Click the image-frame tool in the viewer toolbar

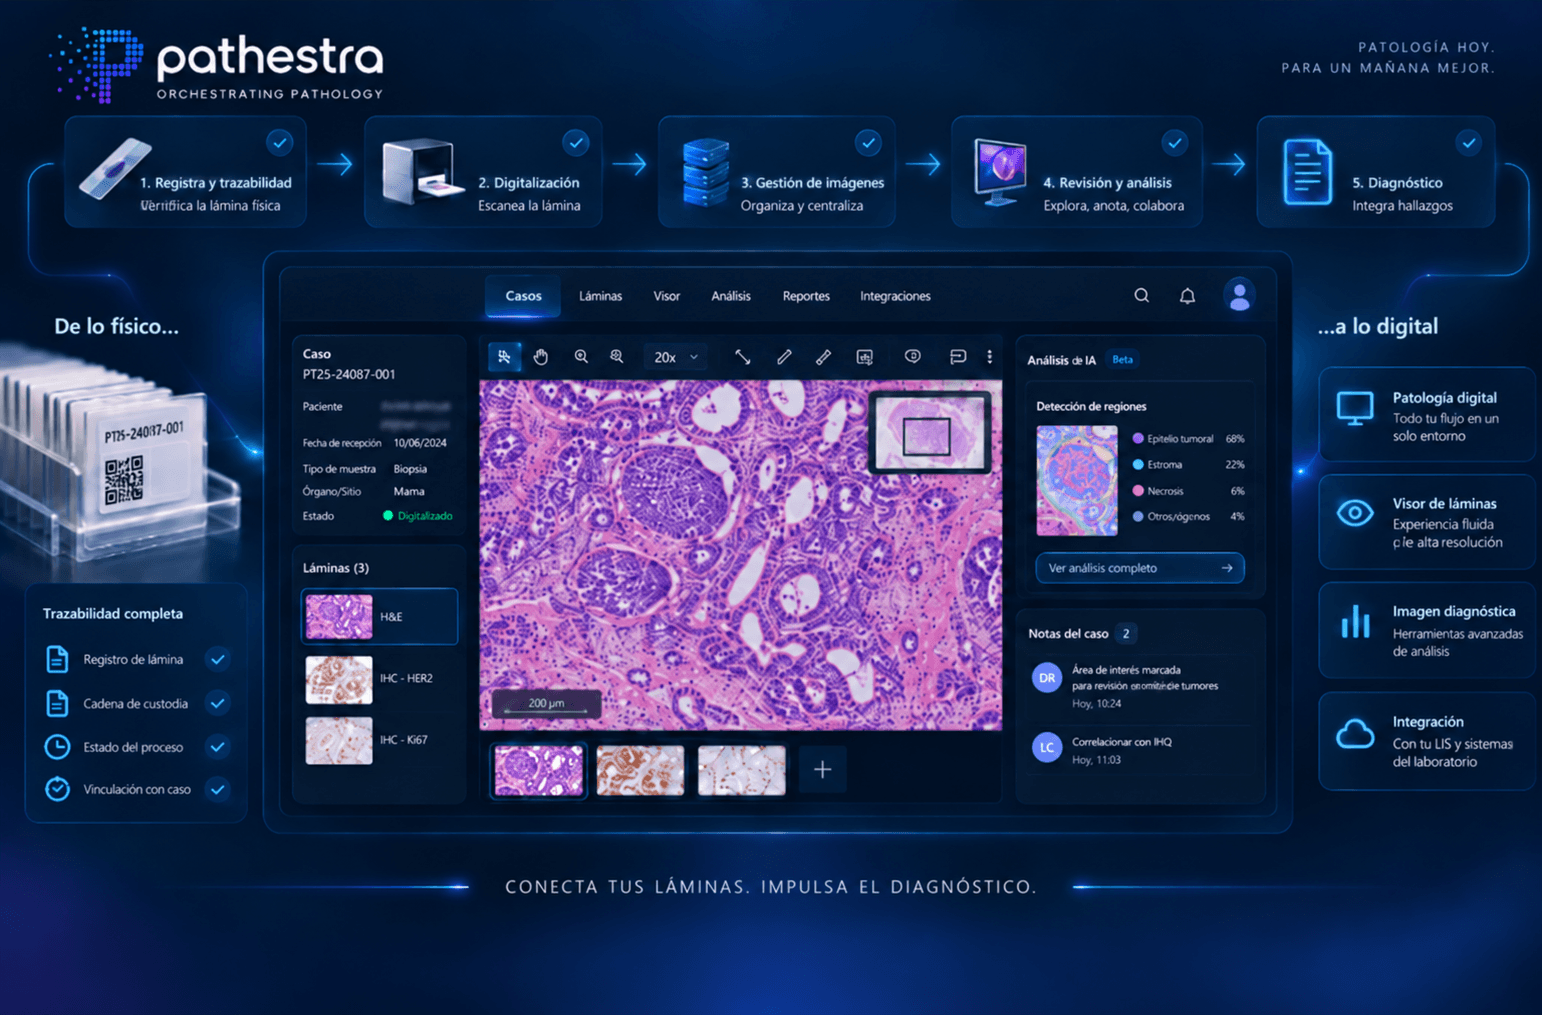(865, 357)
